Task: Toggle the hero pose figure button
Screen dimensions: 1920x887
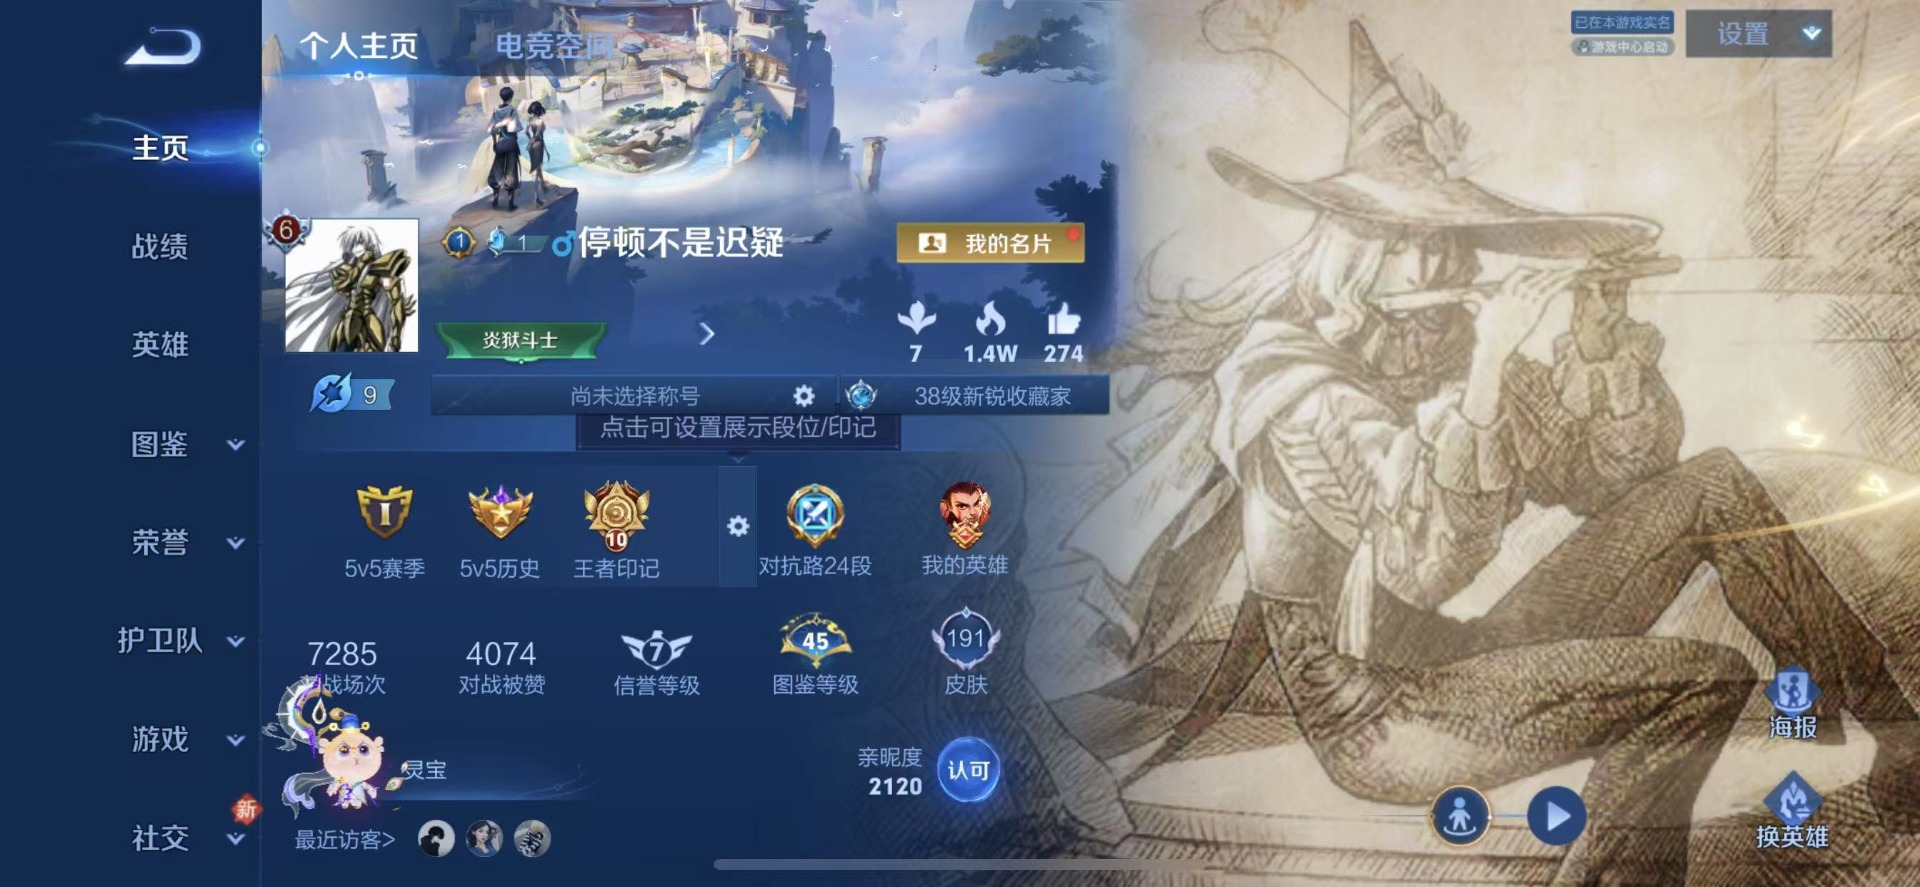Action: point(1460,816)
